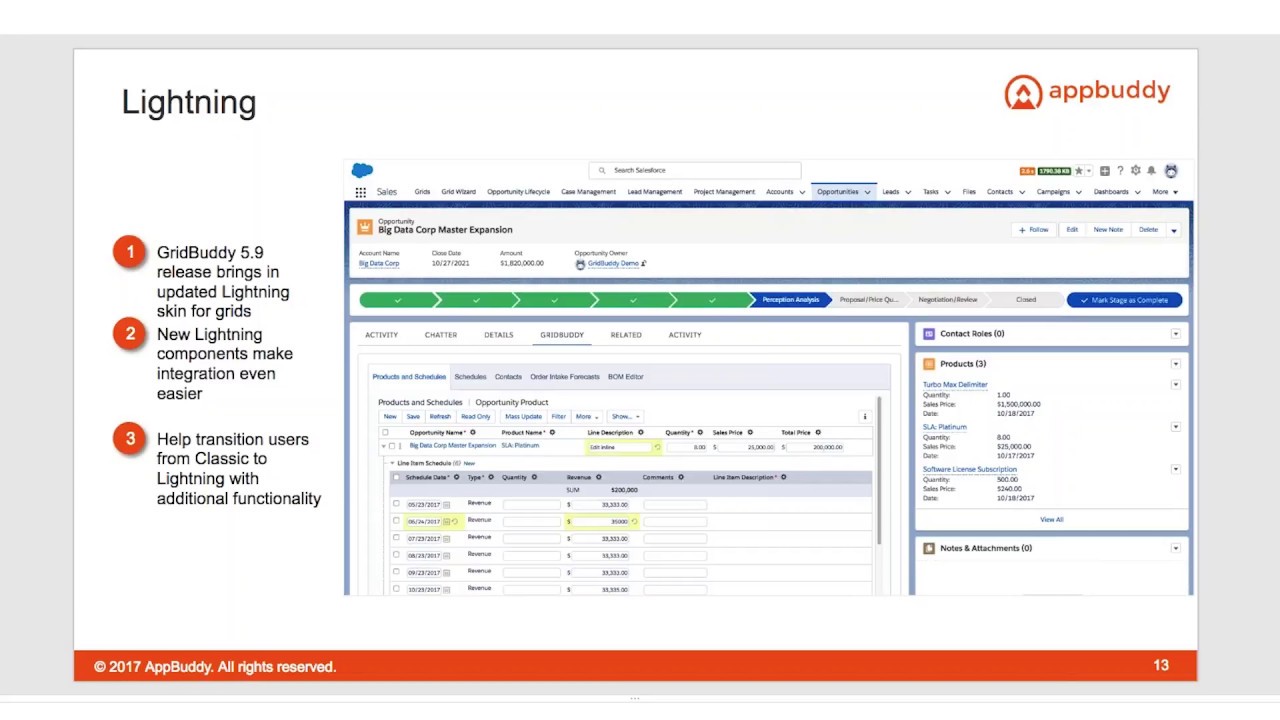This screenshot has width=1280, height=720.
Task: Click the Notes & Attachments panel icon
Action: pyautogui.click(x=929, y=548)
